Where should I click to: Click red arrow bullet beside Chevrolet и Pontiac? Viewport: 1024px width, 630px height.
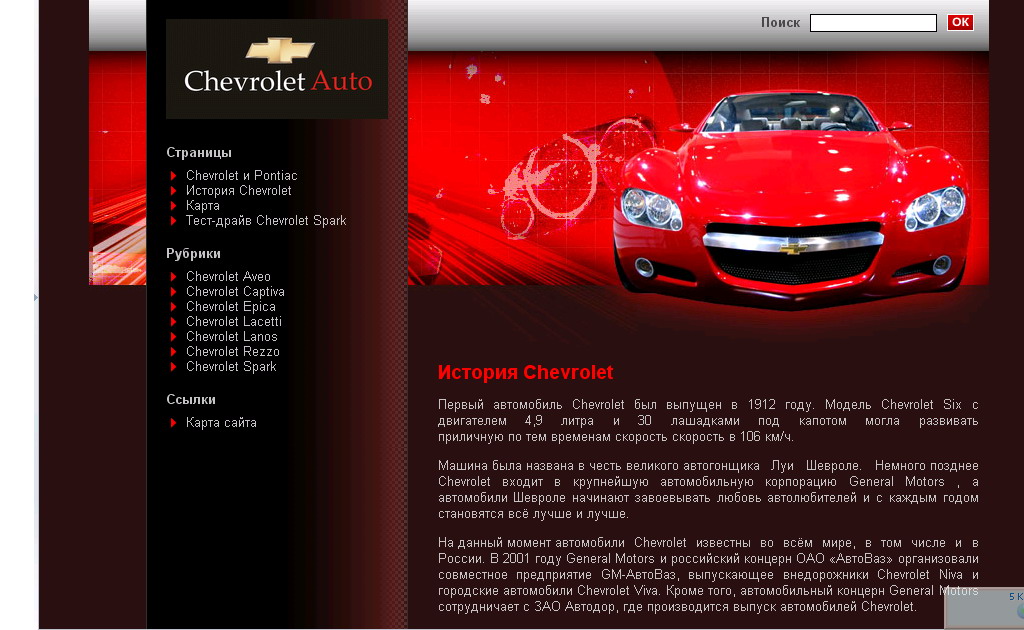pos(173,176)
